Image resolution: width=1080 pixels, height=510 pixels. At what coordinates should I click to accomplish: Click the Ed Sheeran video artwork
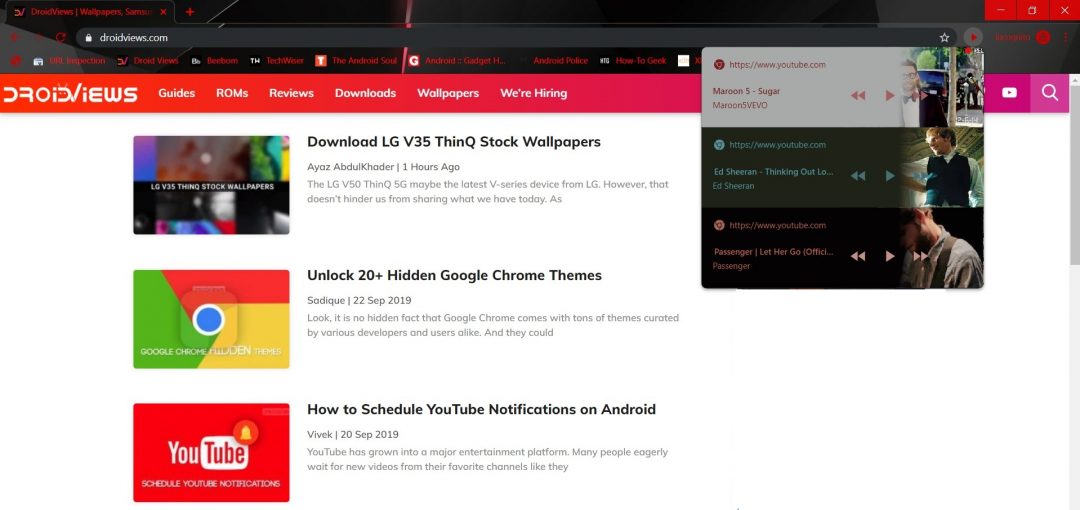[x=942, y=167]
